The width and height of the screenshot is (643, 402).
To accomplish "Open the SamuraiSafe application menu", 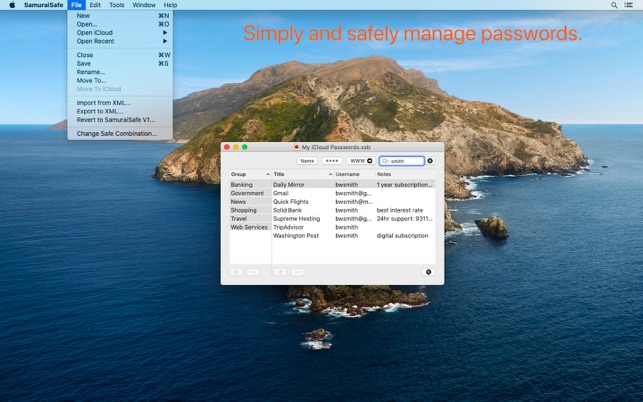I will pos(43,5).
